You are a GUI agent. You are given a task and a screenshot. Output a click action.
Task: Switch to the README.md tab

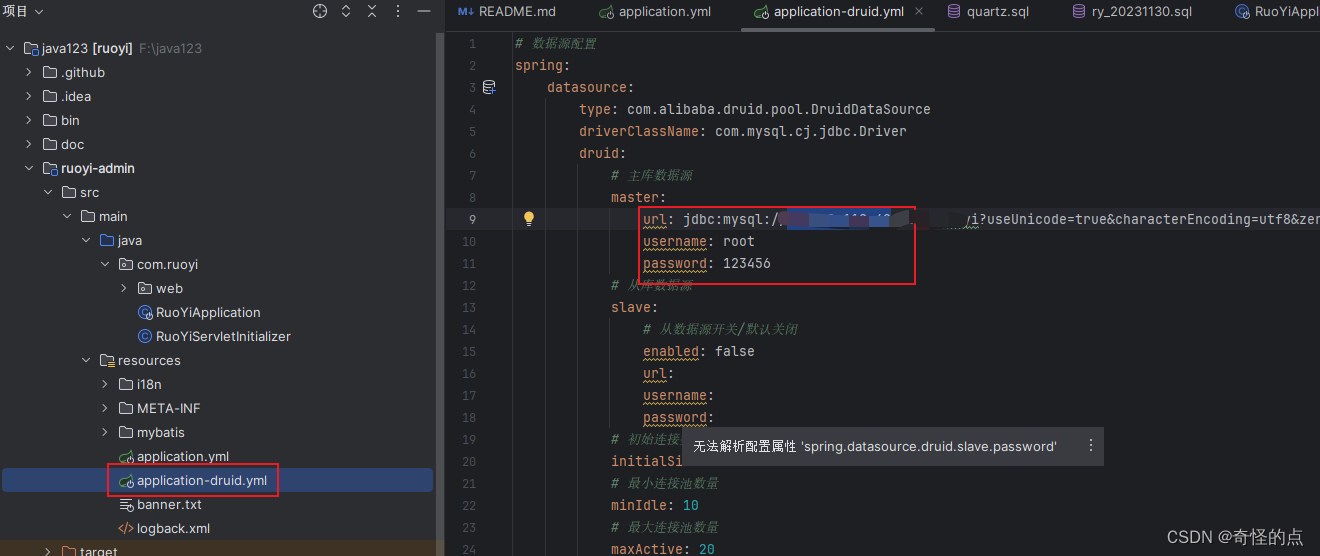click(x=507, y=12)
